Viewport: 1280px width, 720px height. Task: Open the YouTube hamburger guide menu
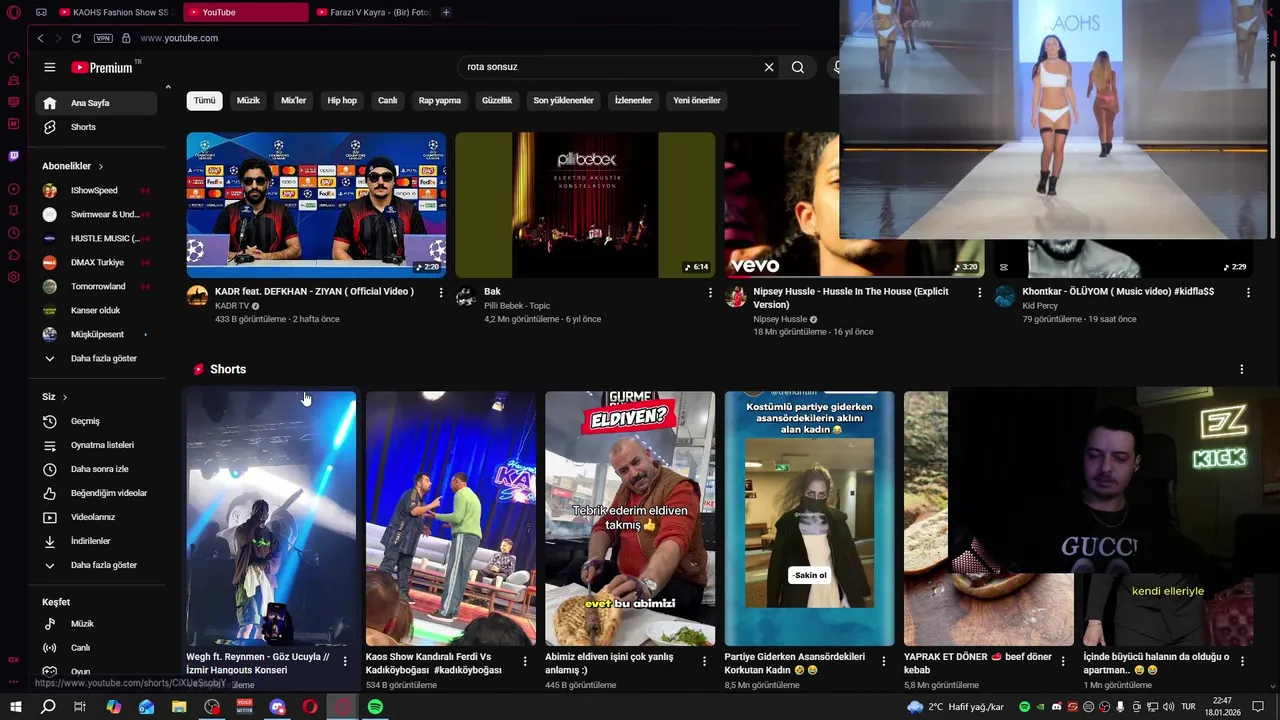[x=50, y=67]
